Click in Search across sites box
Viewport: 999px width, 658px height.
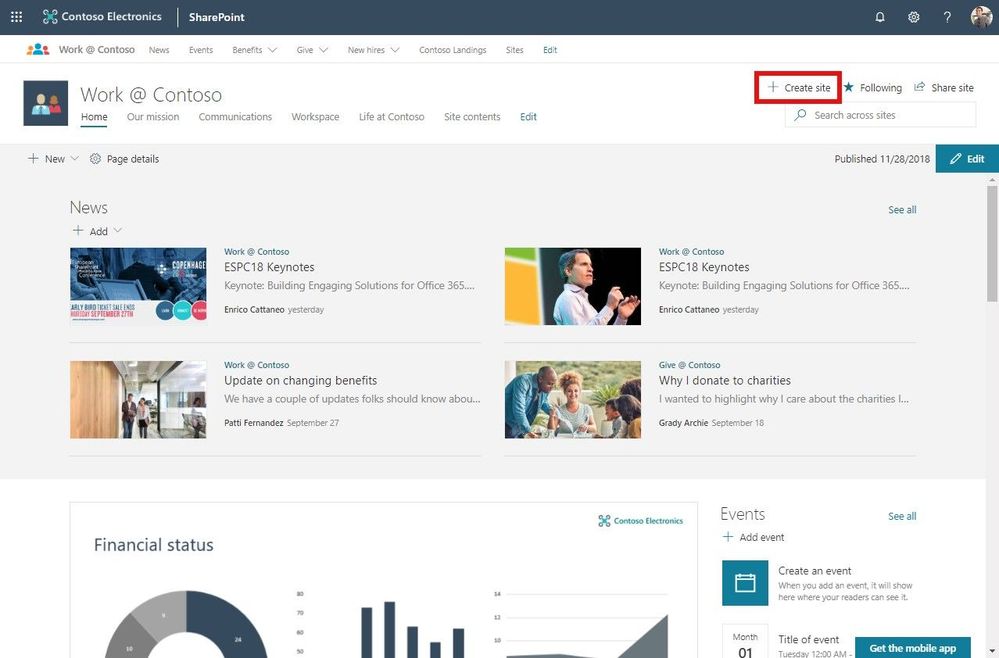(880, 115)
